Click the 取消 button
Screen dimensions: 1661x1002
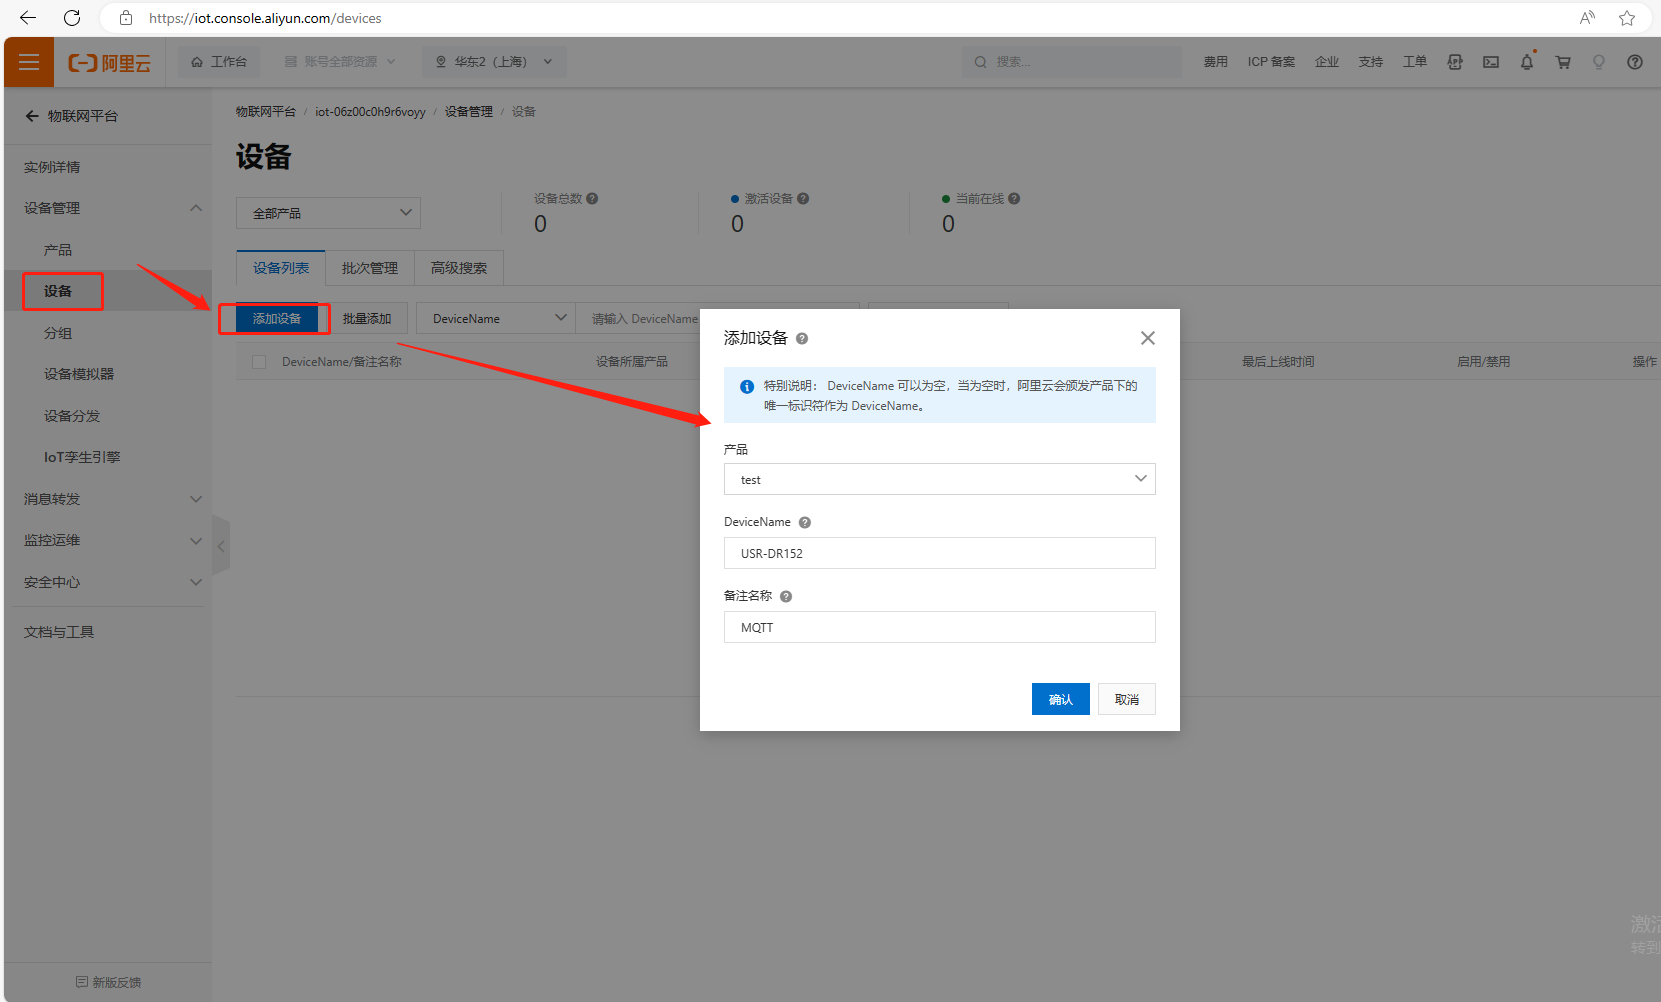(x=1126, y=699)
